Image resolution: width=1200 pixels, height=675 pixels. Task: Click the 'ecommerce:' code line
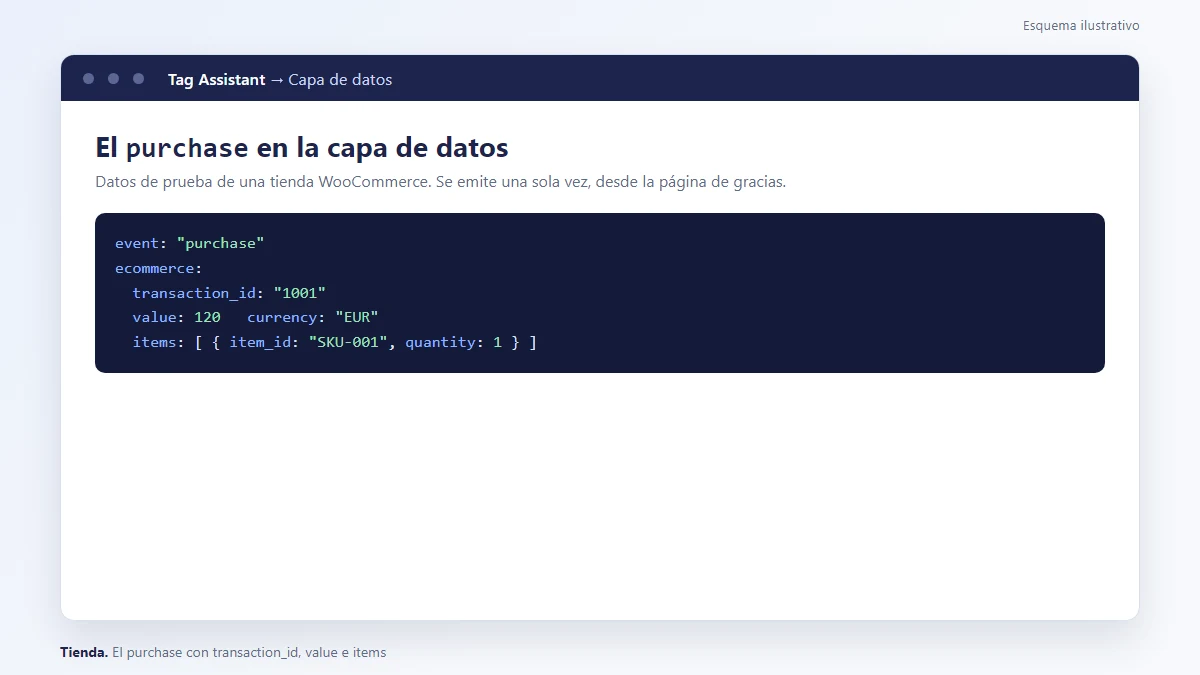[159, 268]
